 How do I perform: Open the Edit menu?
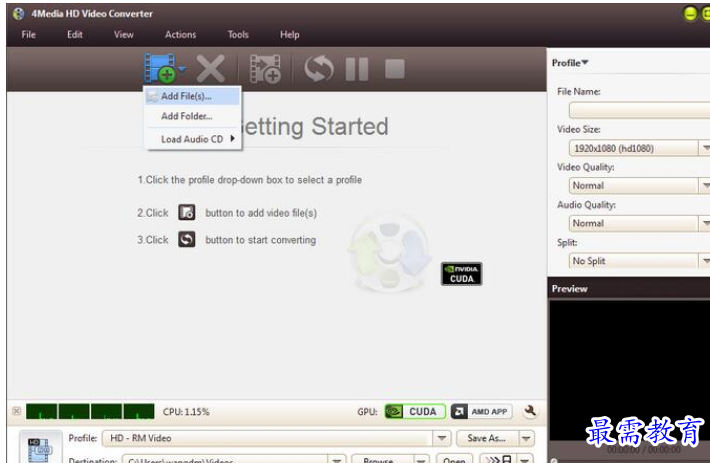click(75, 34)
